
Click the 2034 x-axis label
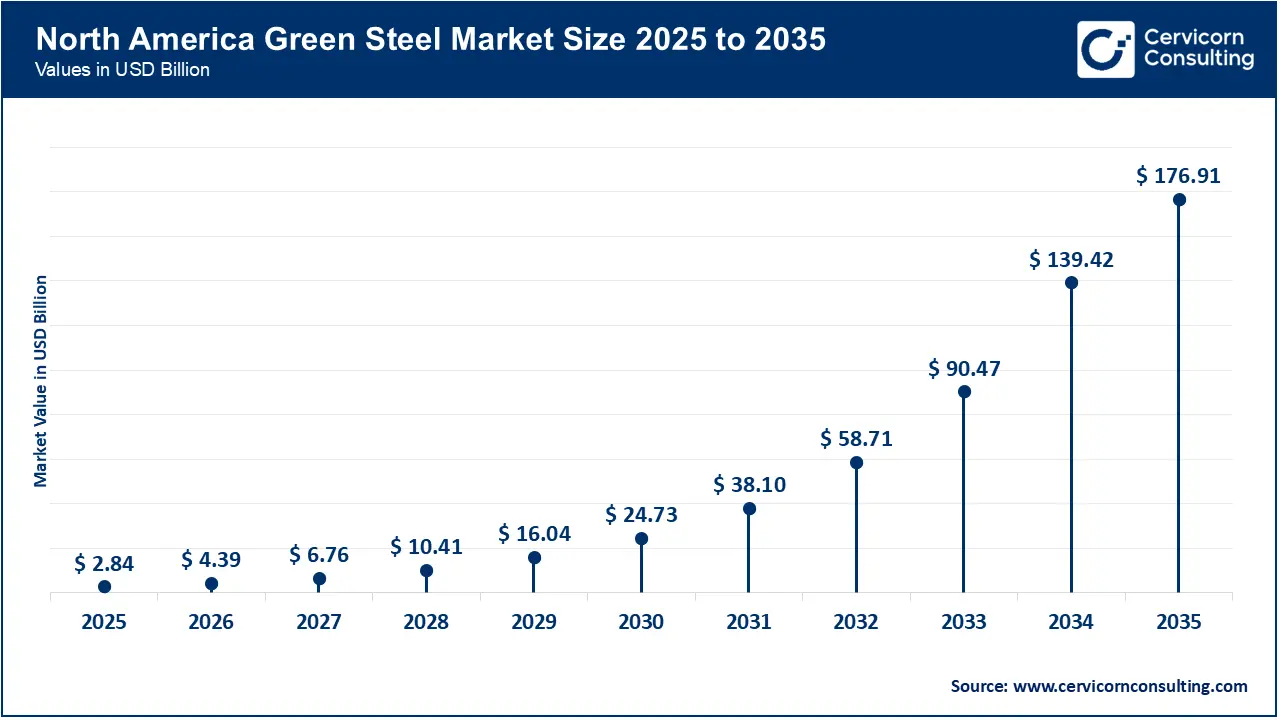(1071, 622)
